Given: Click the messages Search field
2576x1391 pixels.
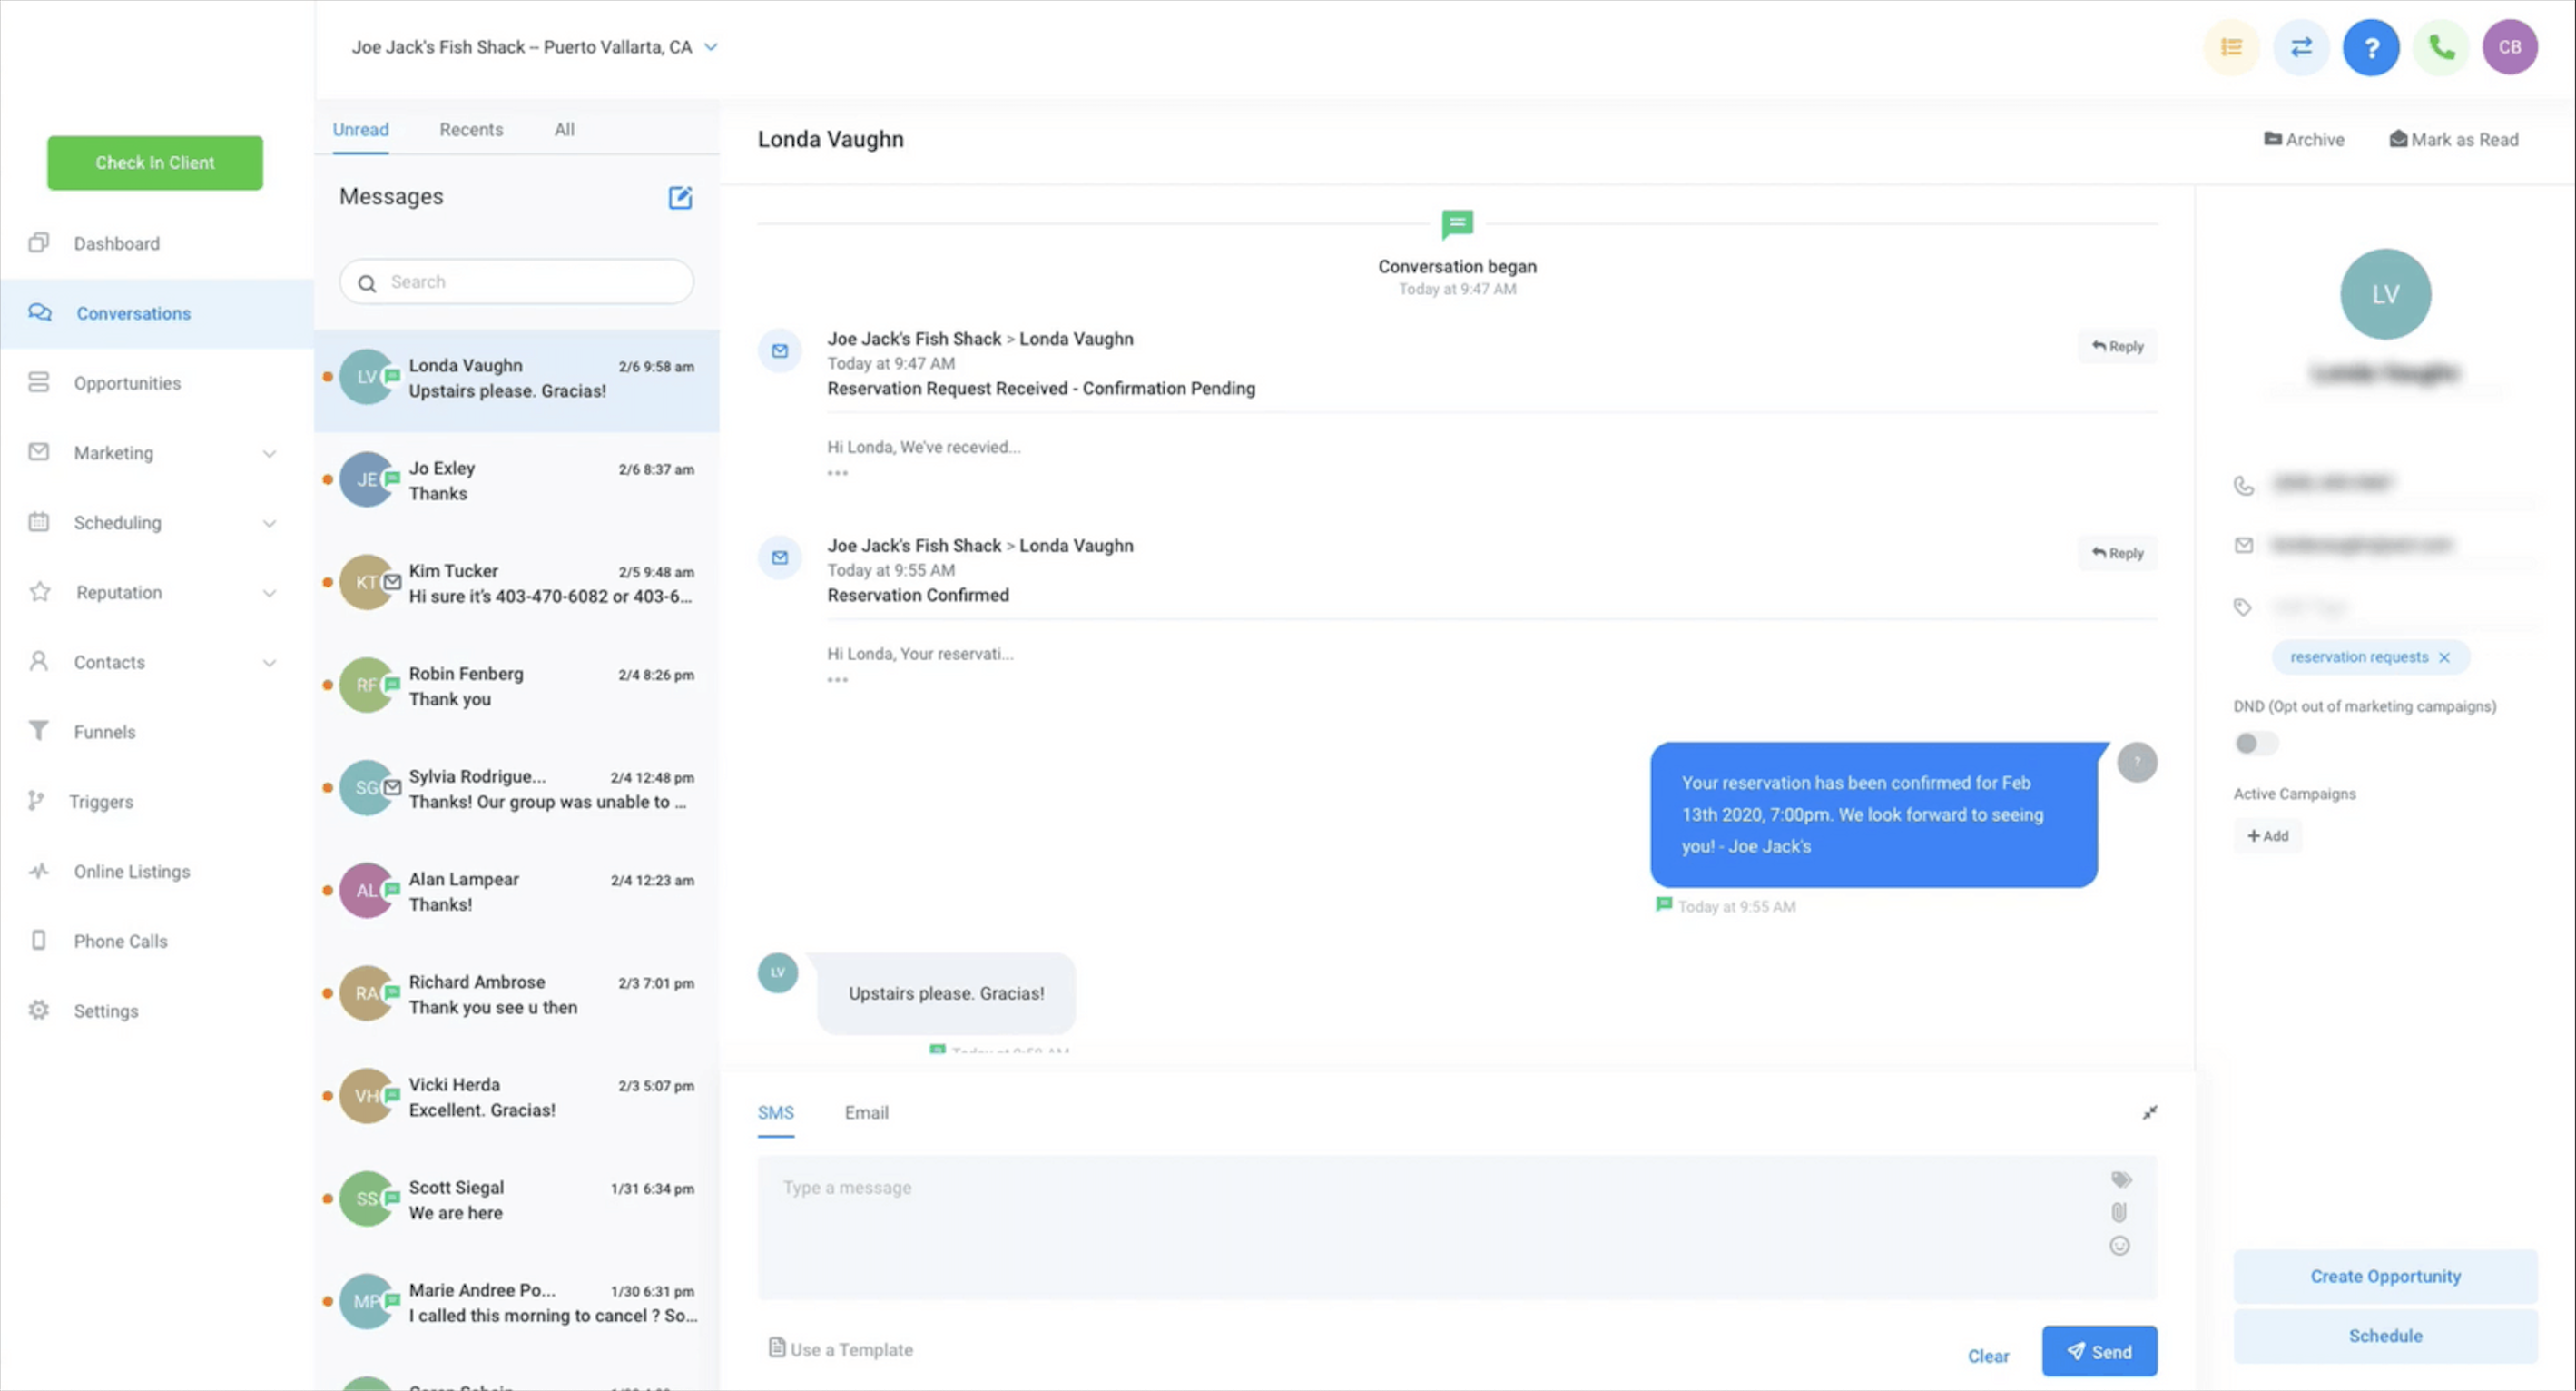Looking at the screenshot, I should pos(530,282).
